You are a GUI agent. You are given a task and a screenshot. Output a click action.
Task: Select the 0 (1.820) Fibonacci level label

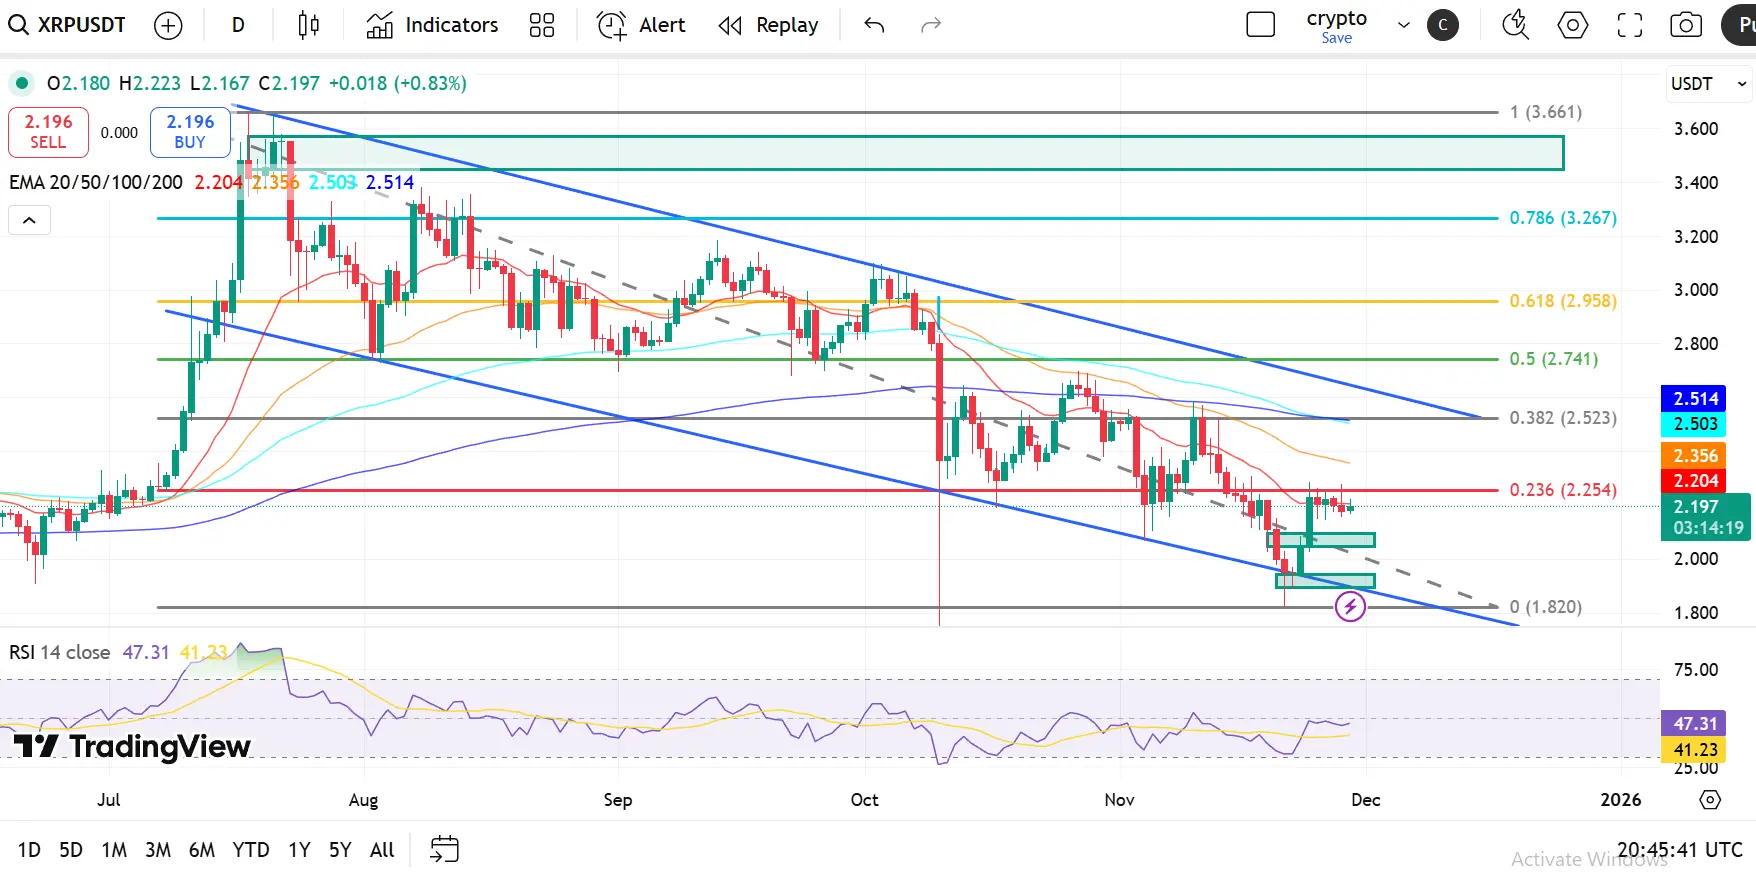(x=1546, y=607)
